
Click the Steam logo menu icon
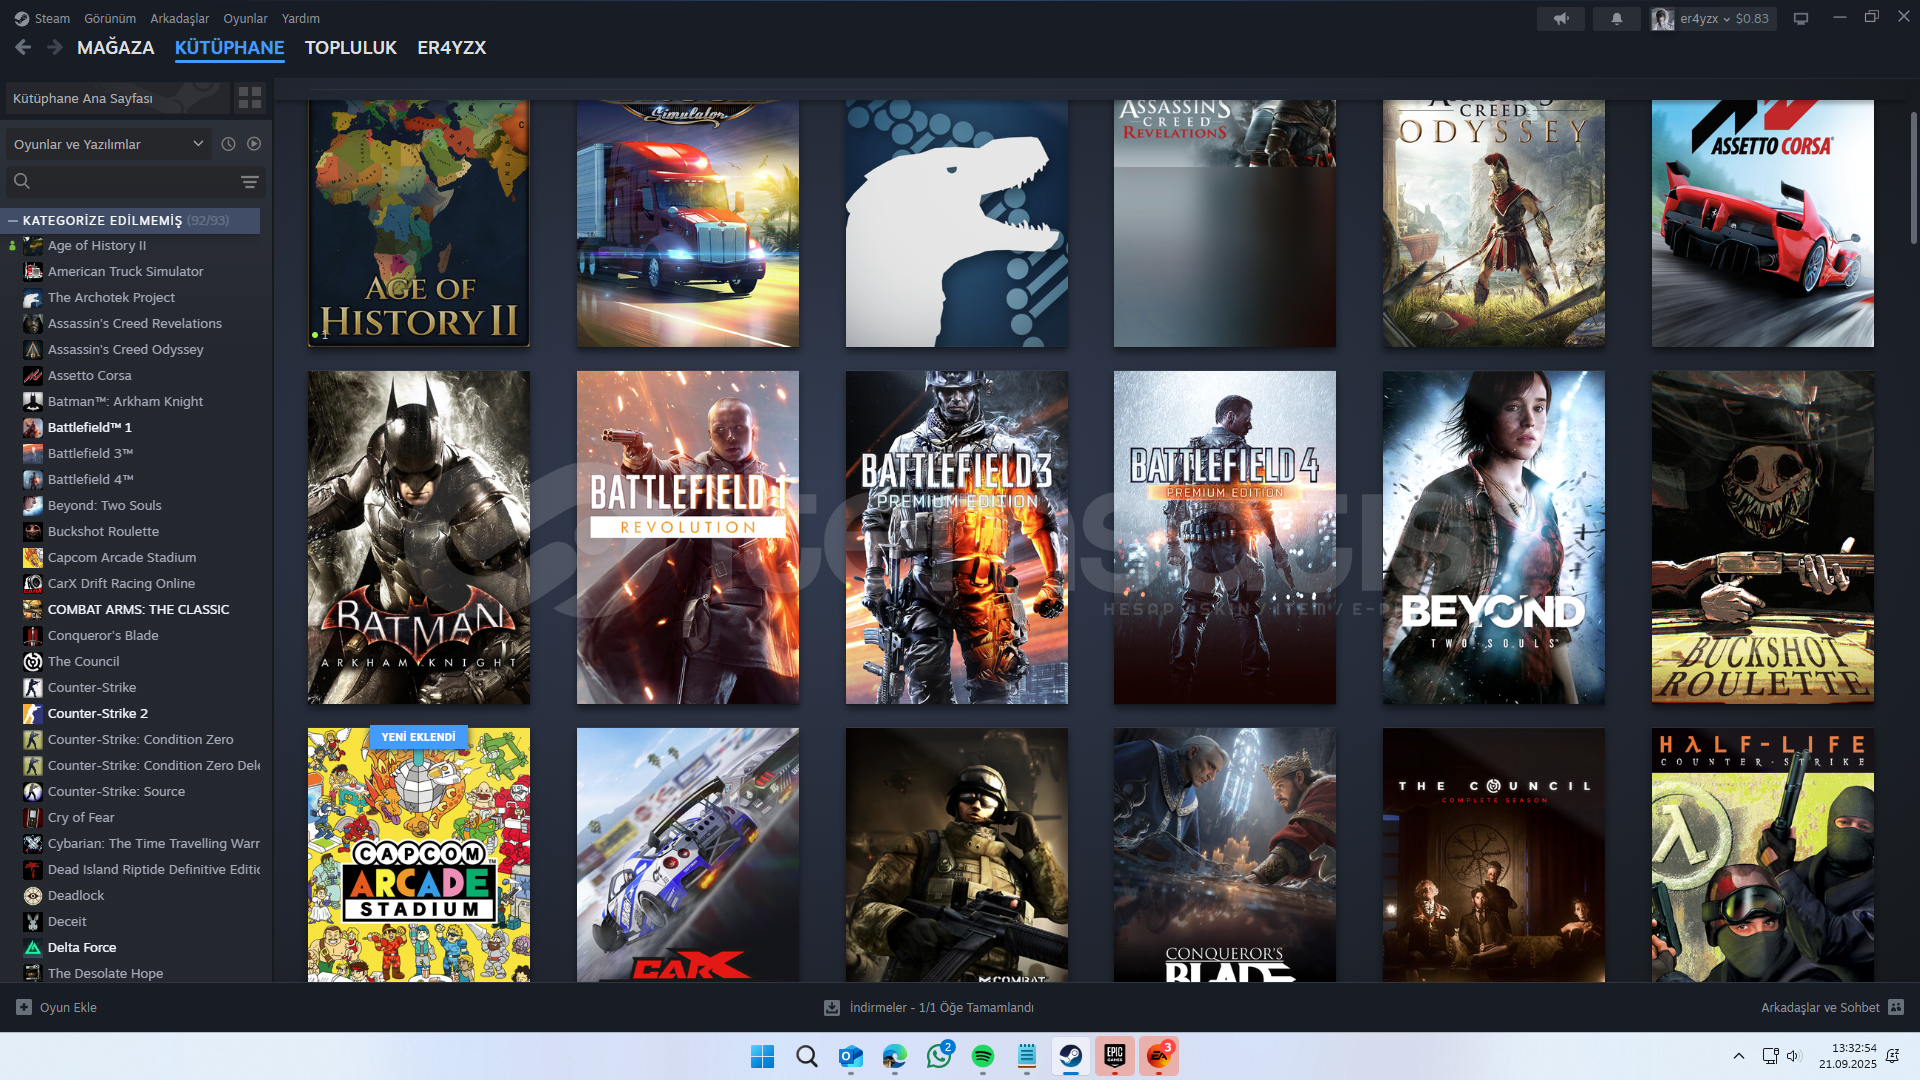[22, 18]
